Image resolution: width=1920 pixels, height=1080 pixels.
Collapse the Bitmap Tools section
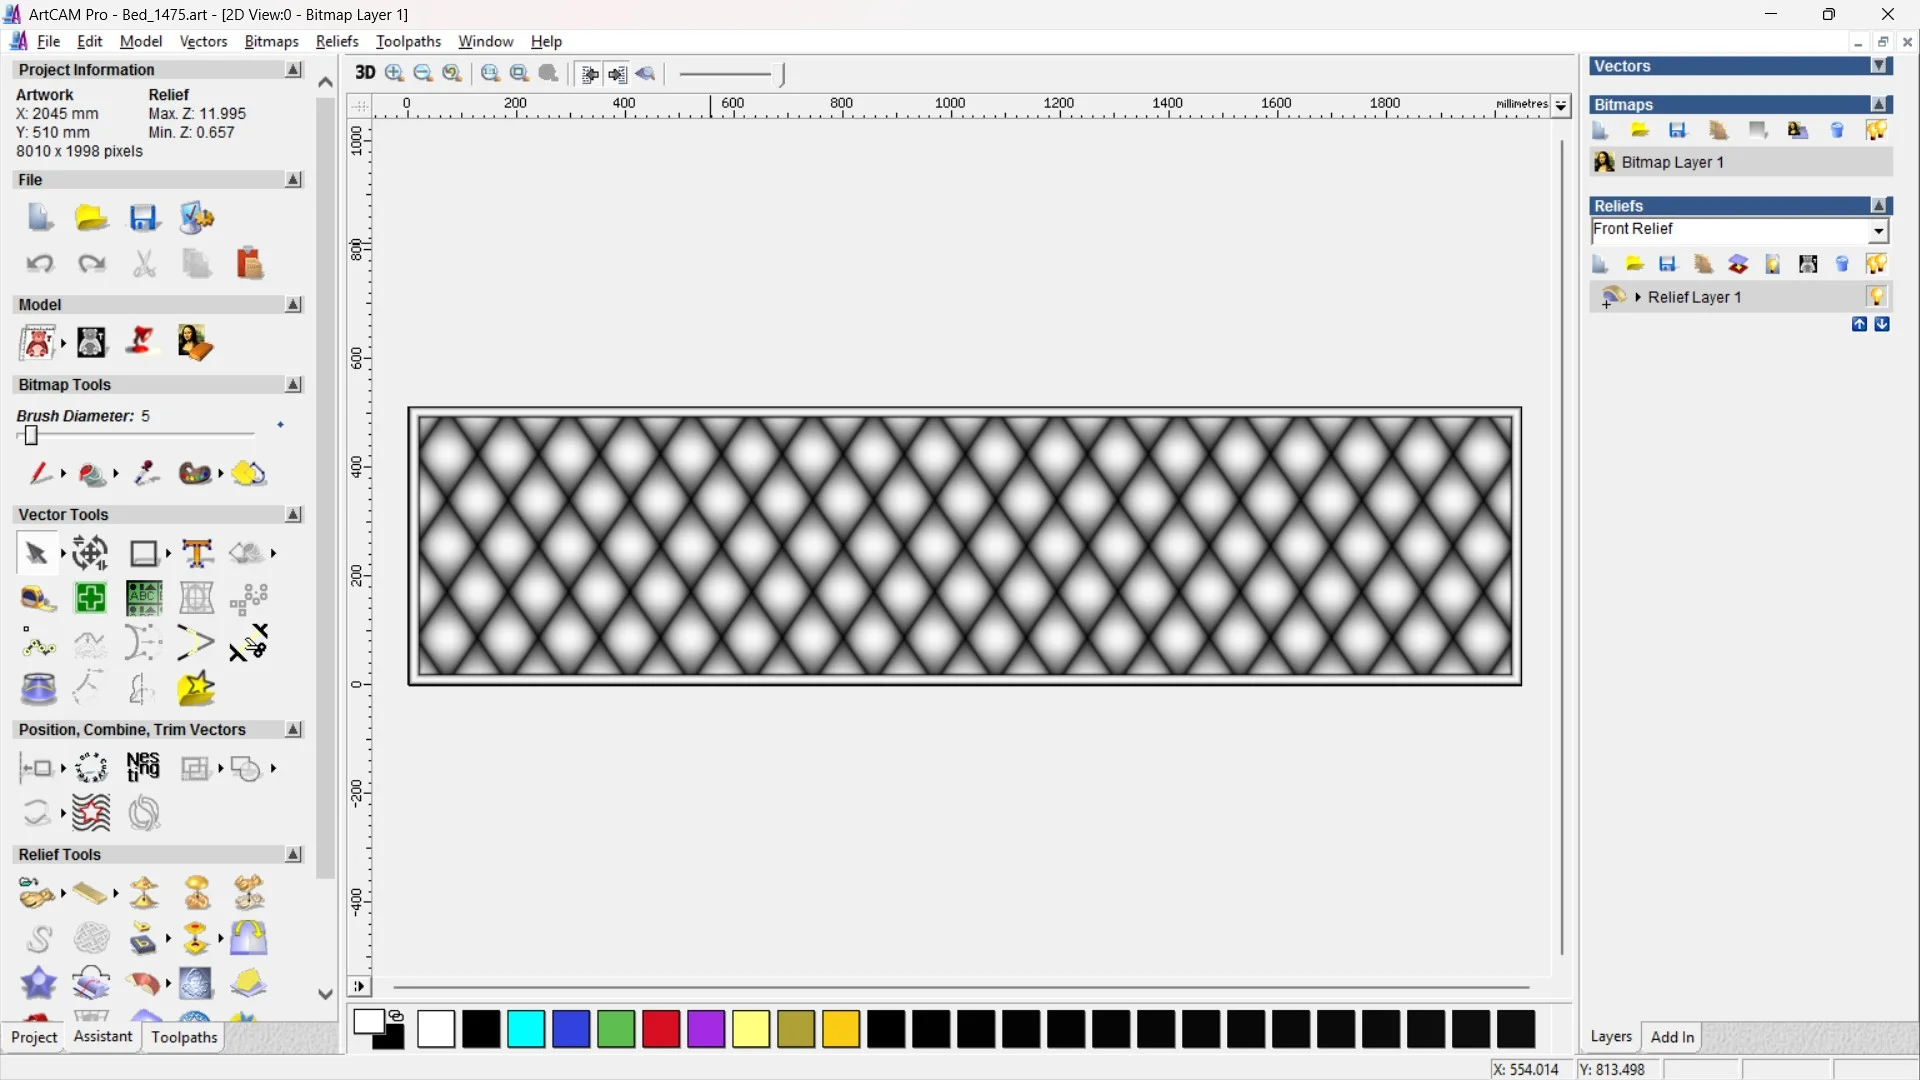tap(293, 385)
